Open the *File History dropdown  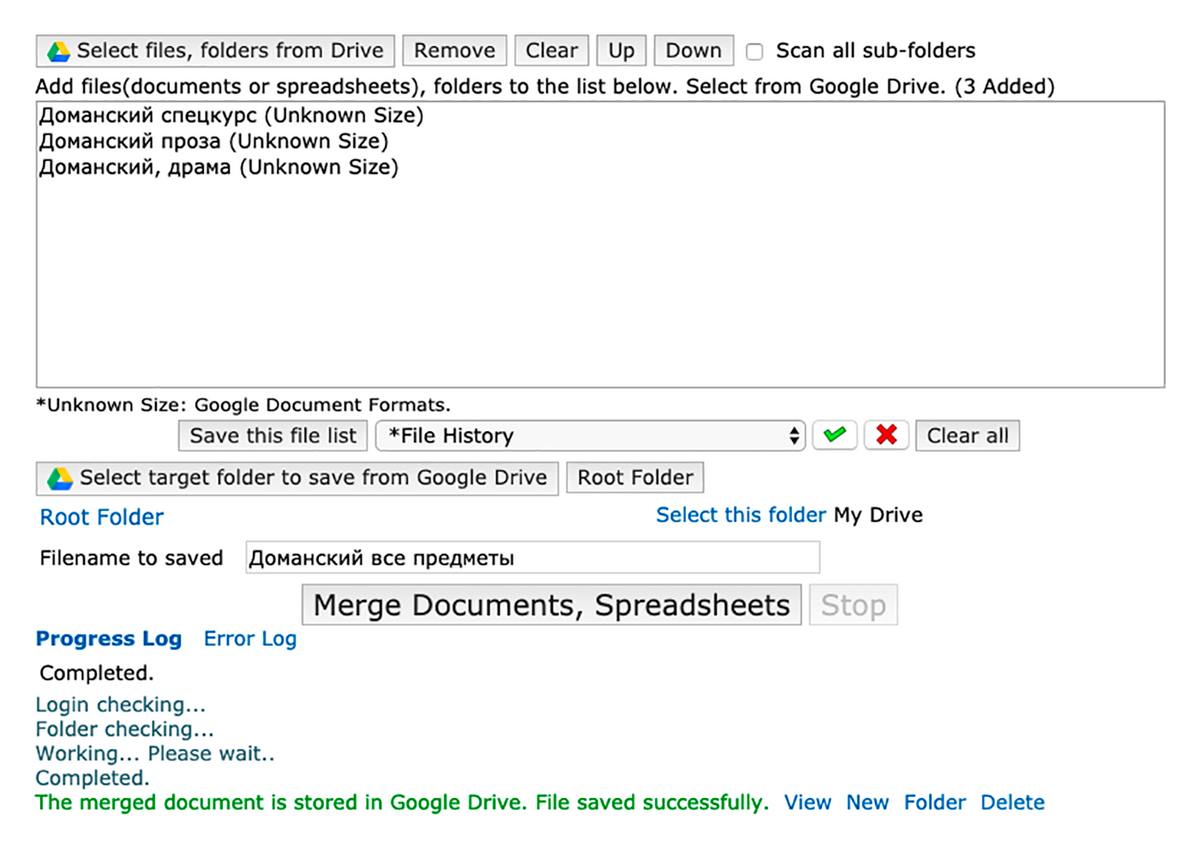pos(589,436)
